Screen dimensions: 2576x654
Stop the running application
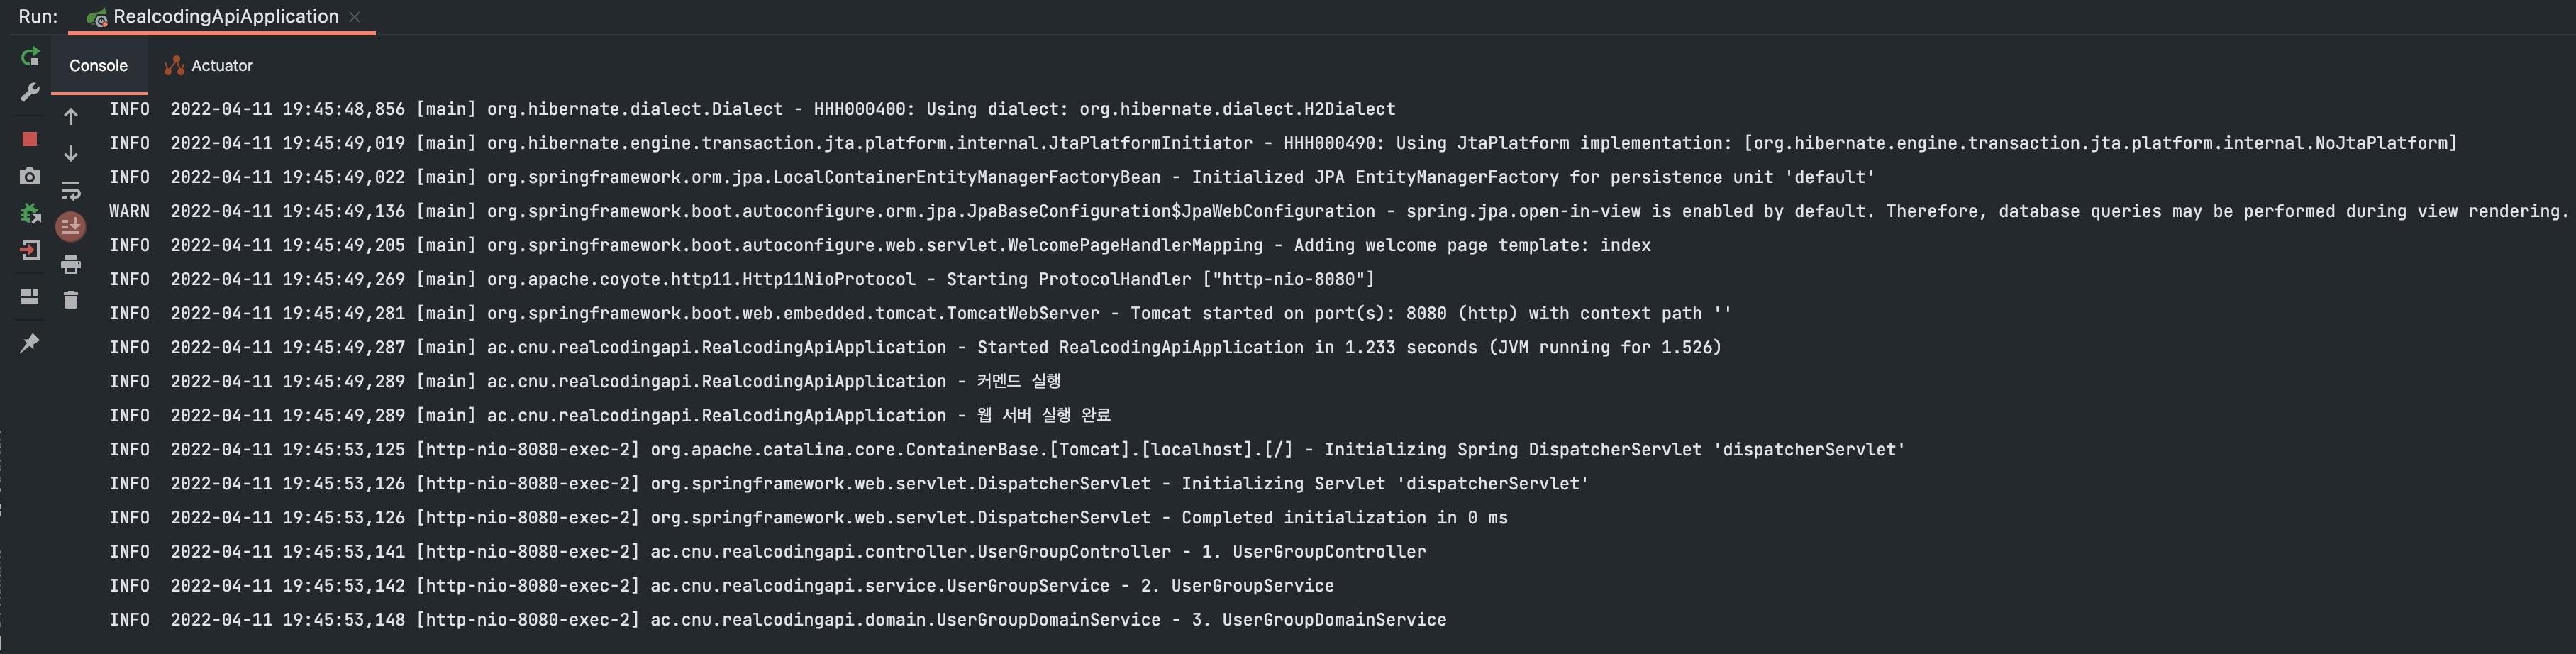click(30, 140)
